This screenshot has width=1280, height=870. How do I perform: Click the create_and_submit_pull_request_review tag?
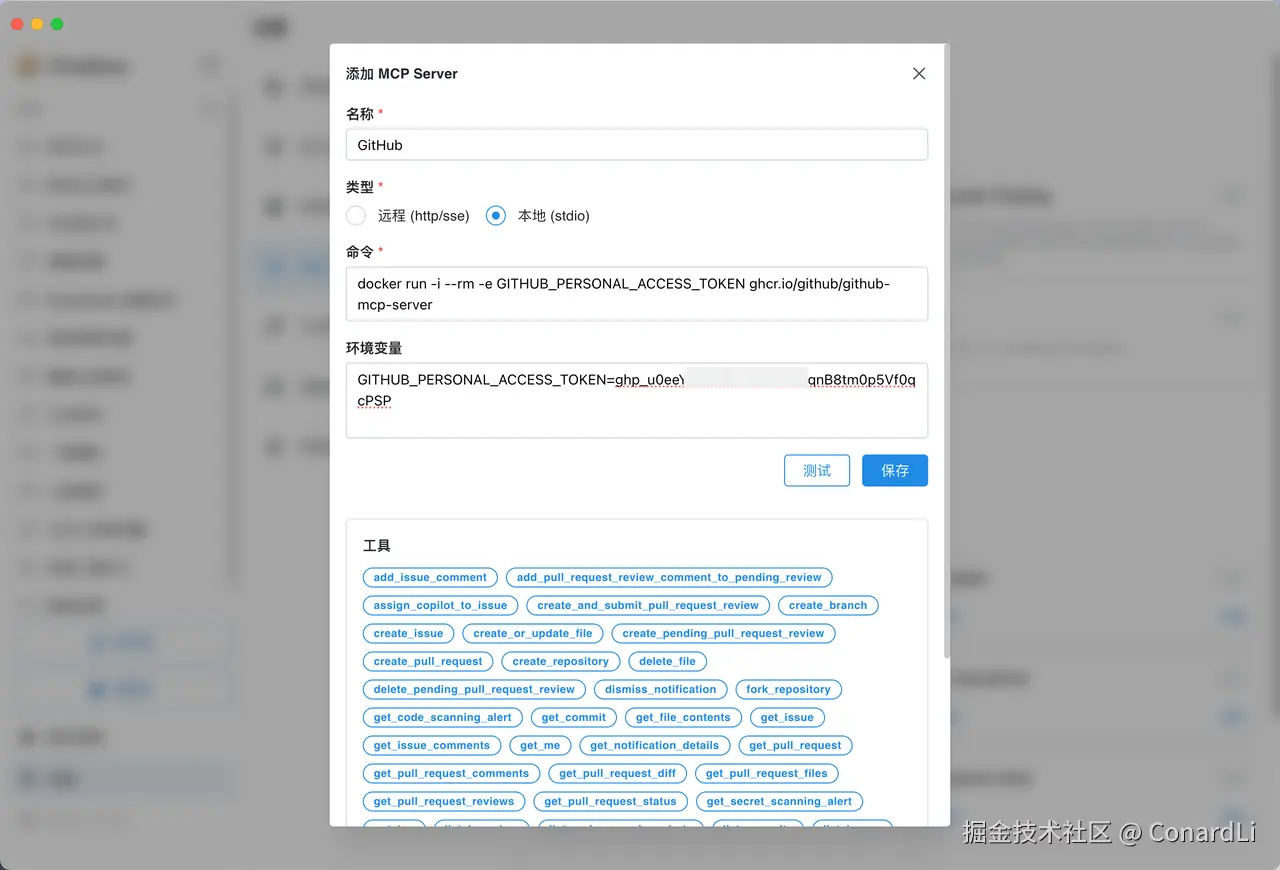click(x=648, y=605)
